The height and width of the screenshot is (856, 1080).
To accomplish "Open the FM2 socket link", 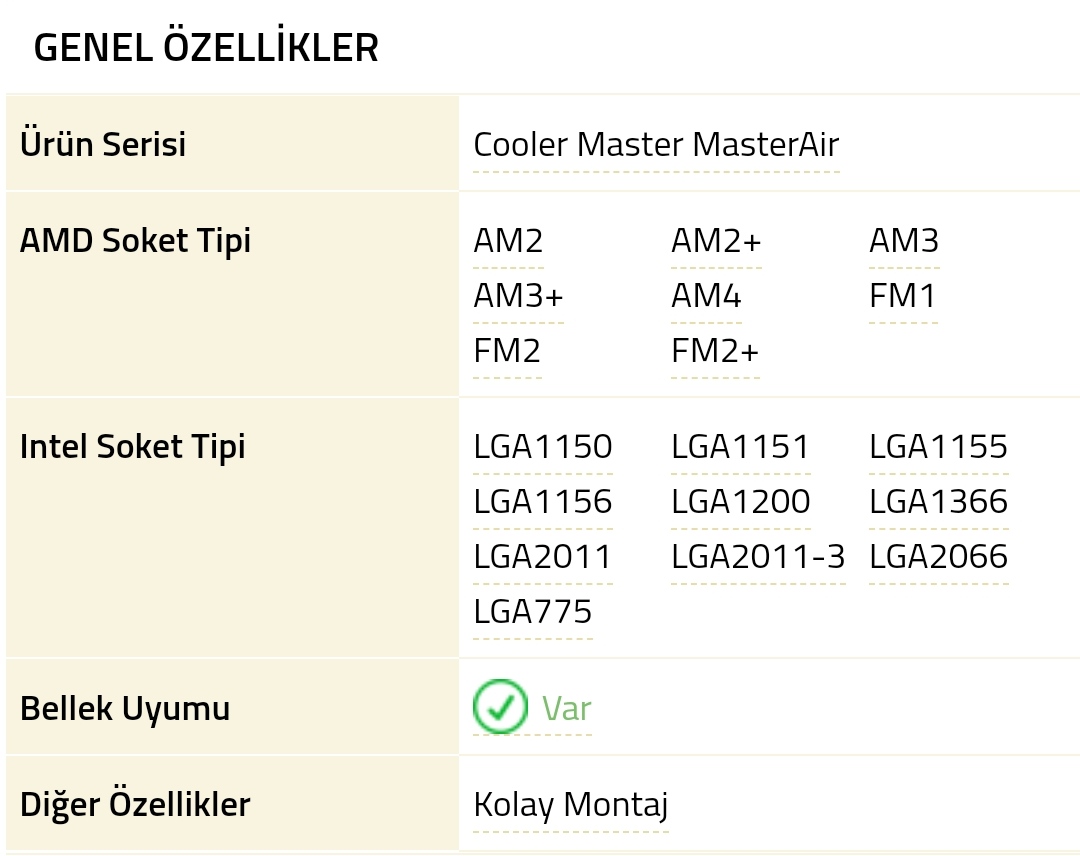I will tap(507, 352).
